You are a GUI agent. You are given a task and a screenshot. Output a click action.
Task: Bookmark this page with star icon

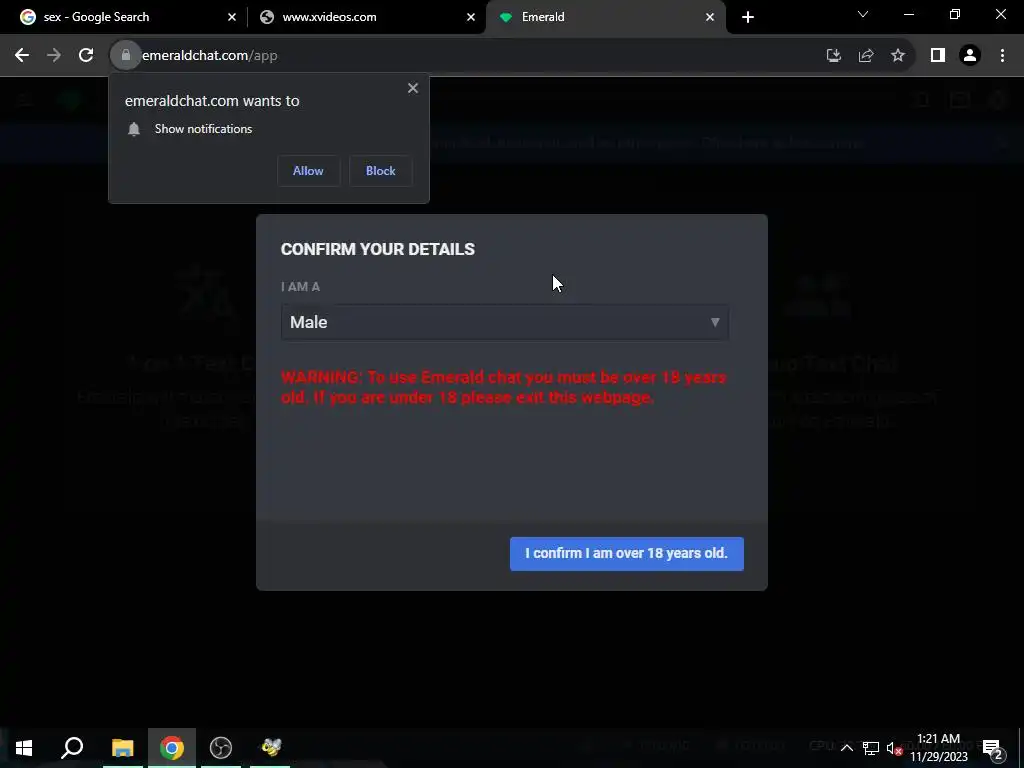coord(898,56)
